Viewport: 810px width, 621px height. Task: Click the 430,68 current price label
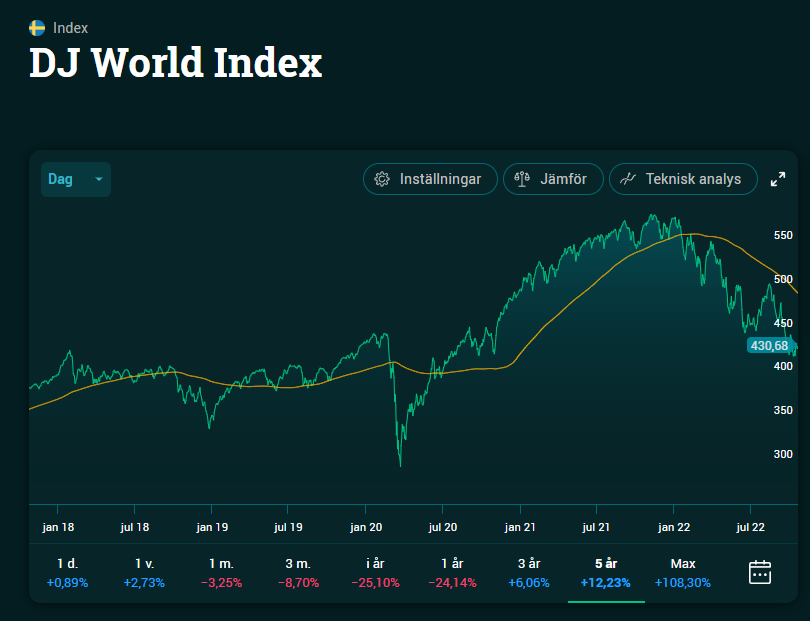tap(768, 345)
